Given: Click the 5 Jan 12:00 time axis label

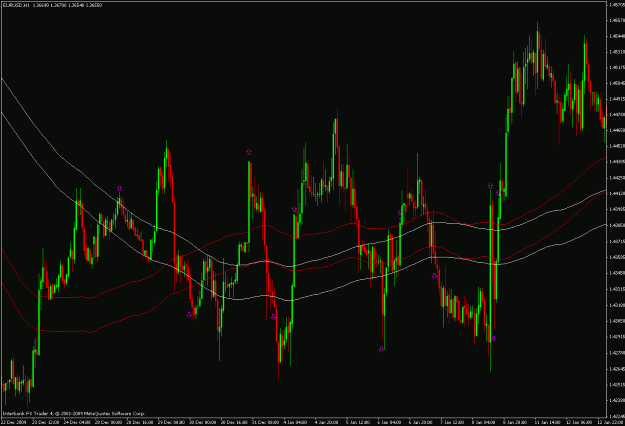Looking at the screenshot, I should click(358, 422).
